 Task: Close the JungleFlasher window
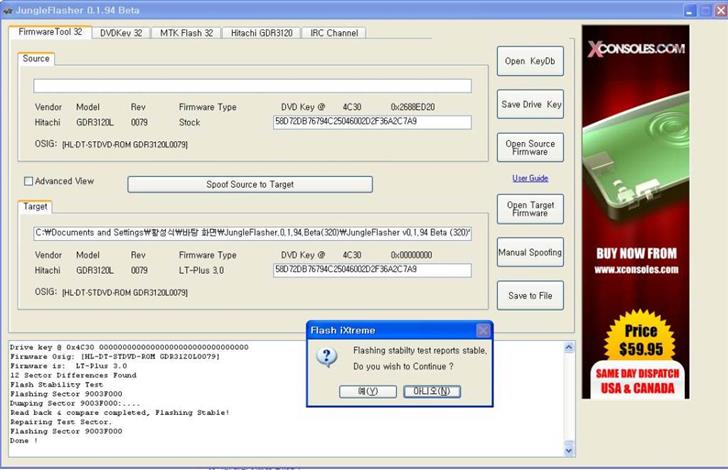pos(721,10)
